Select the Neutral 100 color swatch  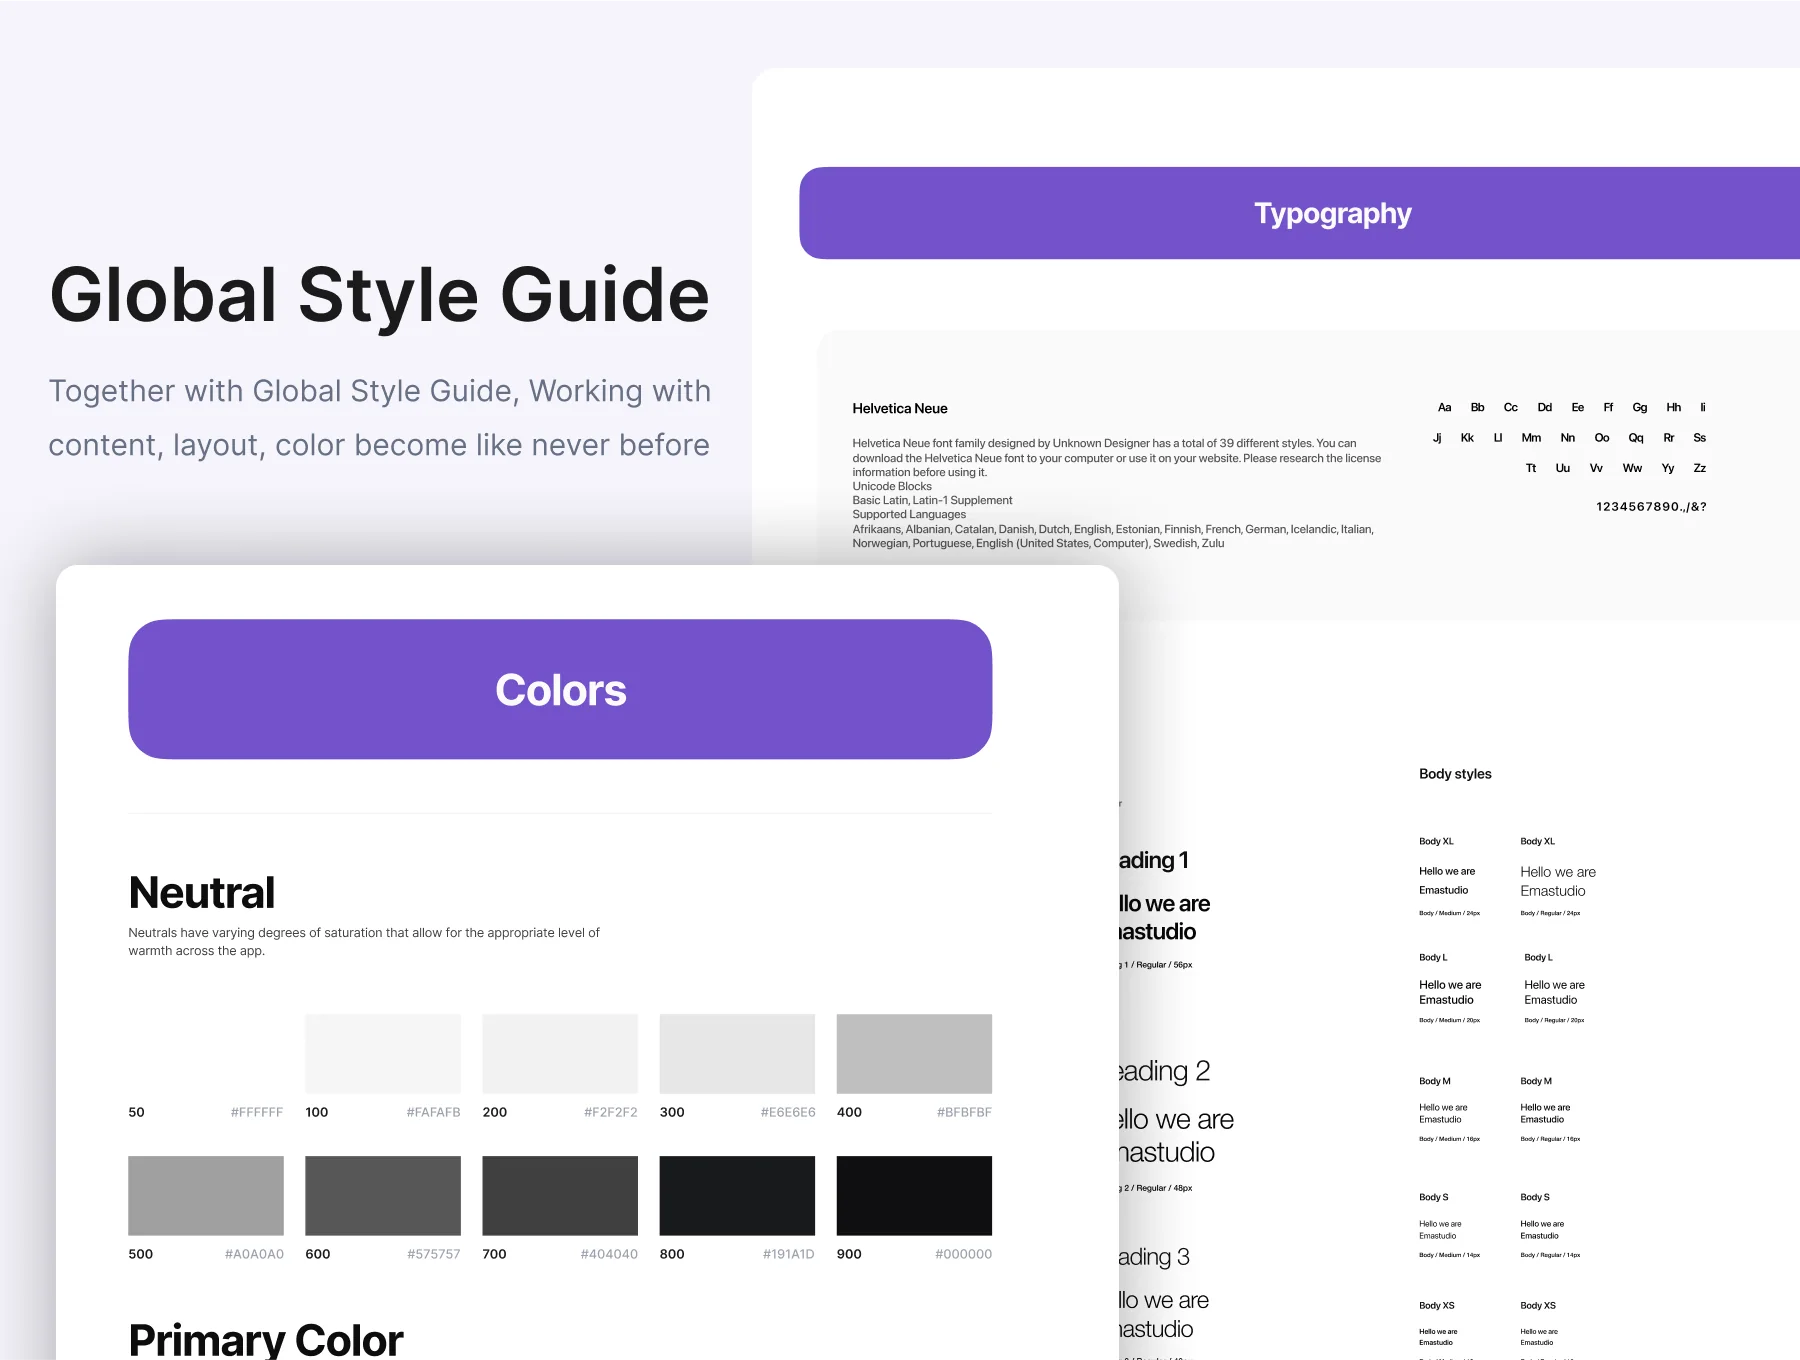[x=383, y=1053]
